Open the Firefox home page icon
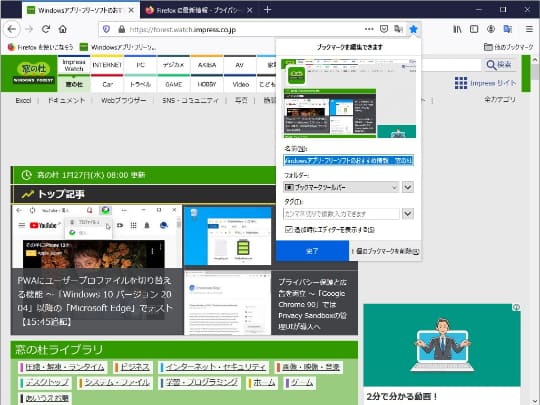The width and height of the screenshot is (540, 405). (63, 29)
